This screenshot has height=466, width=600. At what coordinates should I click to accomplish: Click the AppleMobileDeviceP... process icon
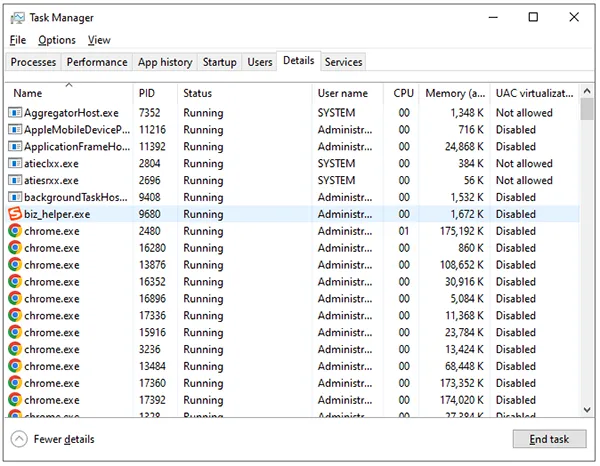tap(15, 130)
